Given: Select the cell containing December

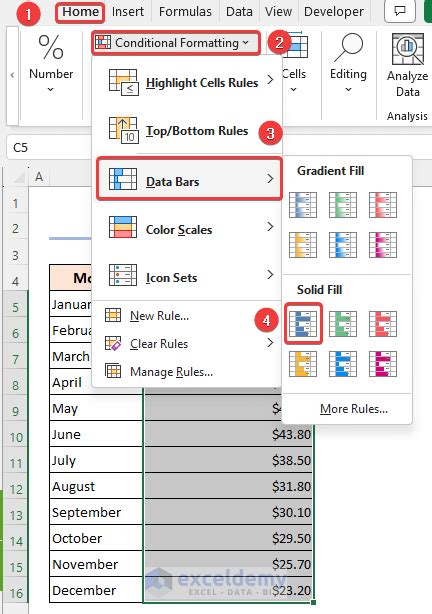Looking at the screenshot, I should [96, 589].
